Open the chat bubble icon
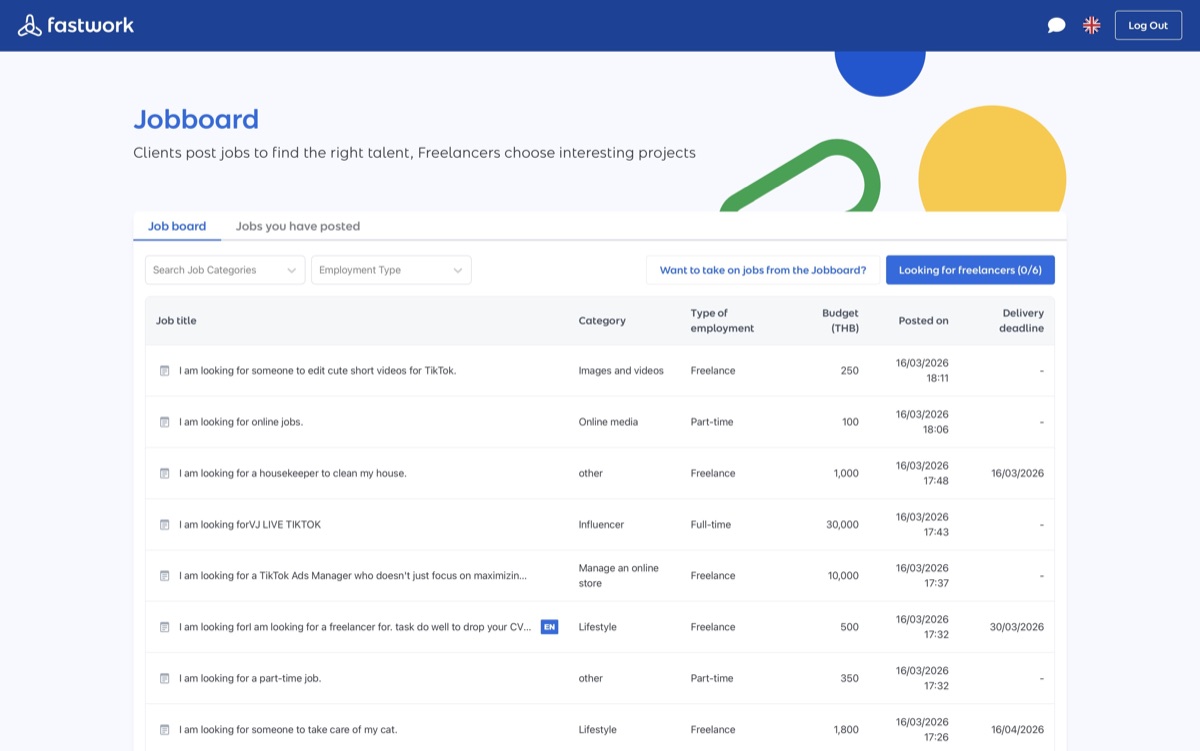Screen dimensions: 1200x751 [x=1057, y=25]
